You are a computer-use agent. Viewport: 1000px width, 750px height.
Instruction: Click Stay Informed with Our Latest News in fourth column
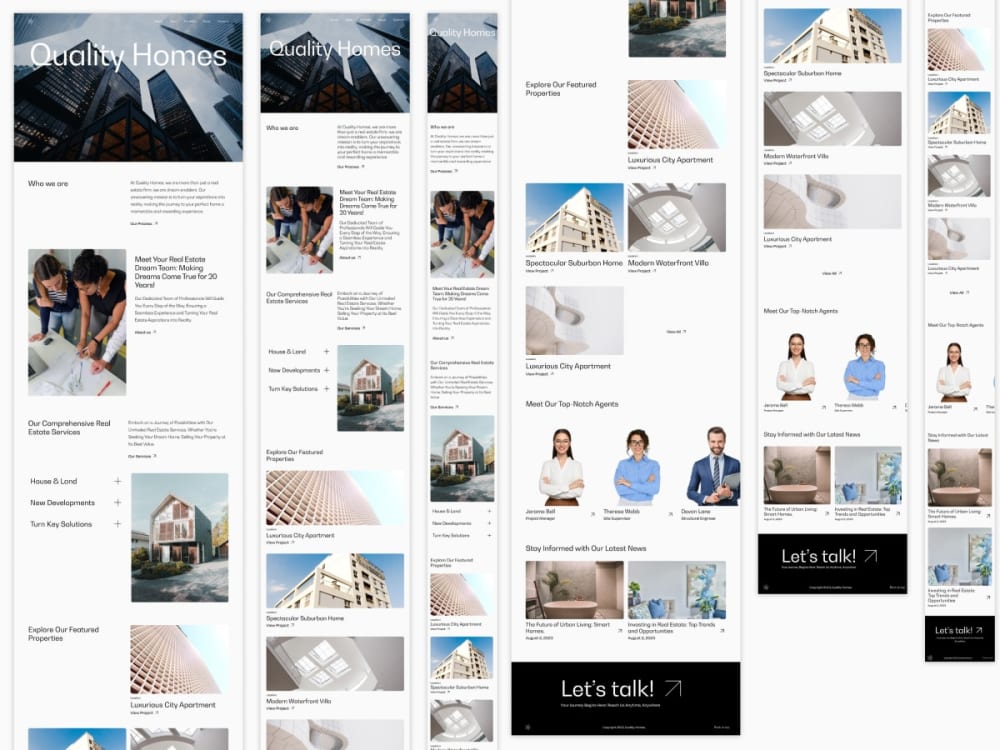[x=586, y=548]
